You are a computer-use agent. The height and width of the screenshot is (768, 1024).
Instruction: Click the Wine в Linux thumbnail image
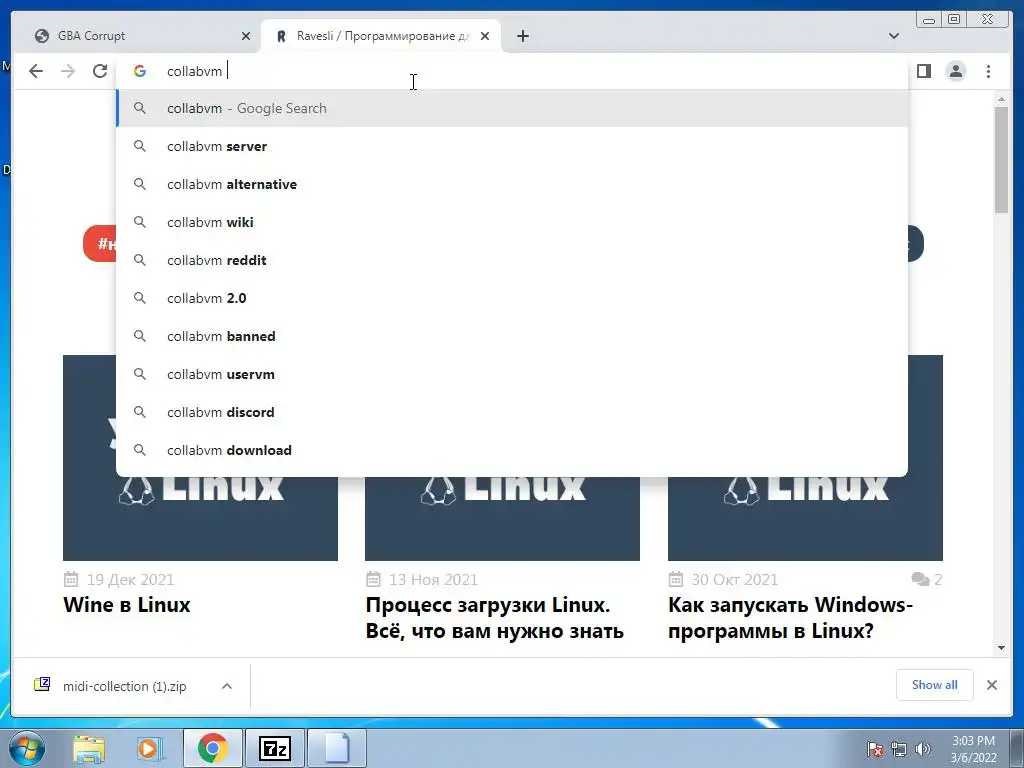[200, 518]
